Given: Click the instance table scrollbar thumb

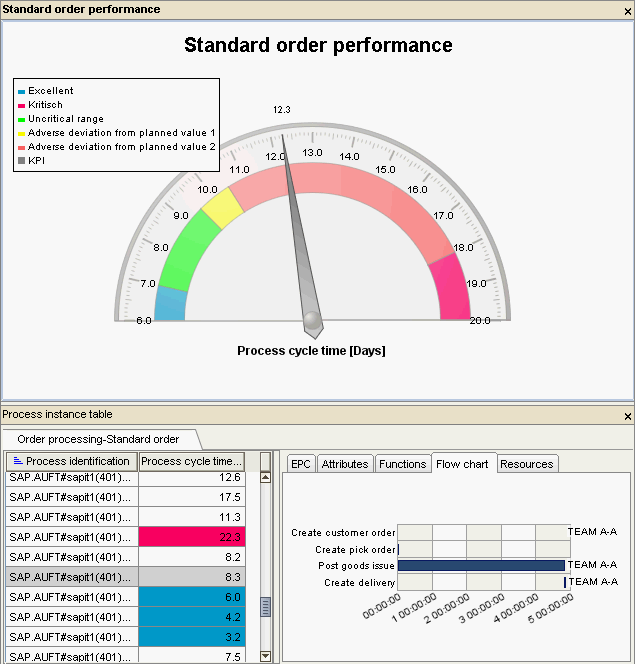Looking at the screenshot, I should (x=265, y=607).
